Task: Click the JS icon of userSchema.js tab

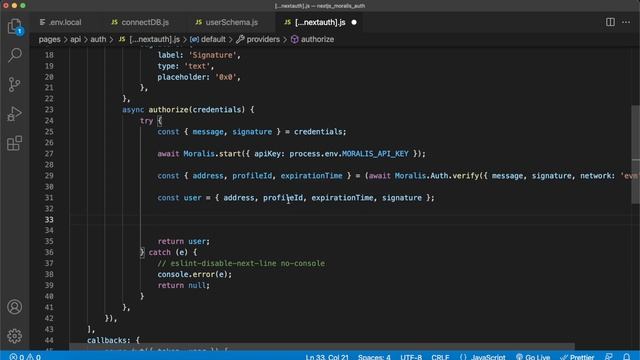Action: 198,22
